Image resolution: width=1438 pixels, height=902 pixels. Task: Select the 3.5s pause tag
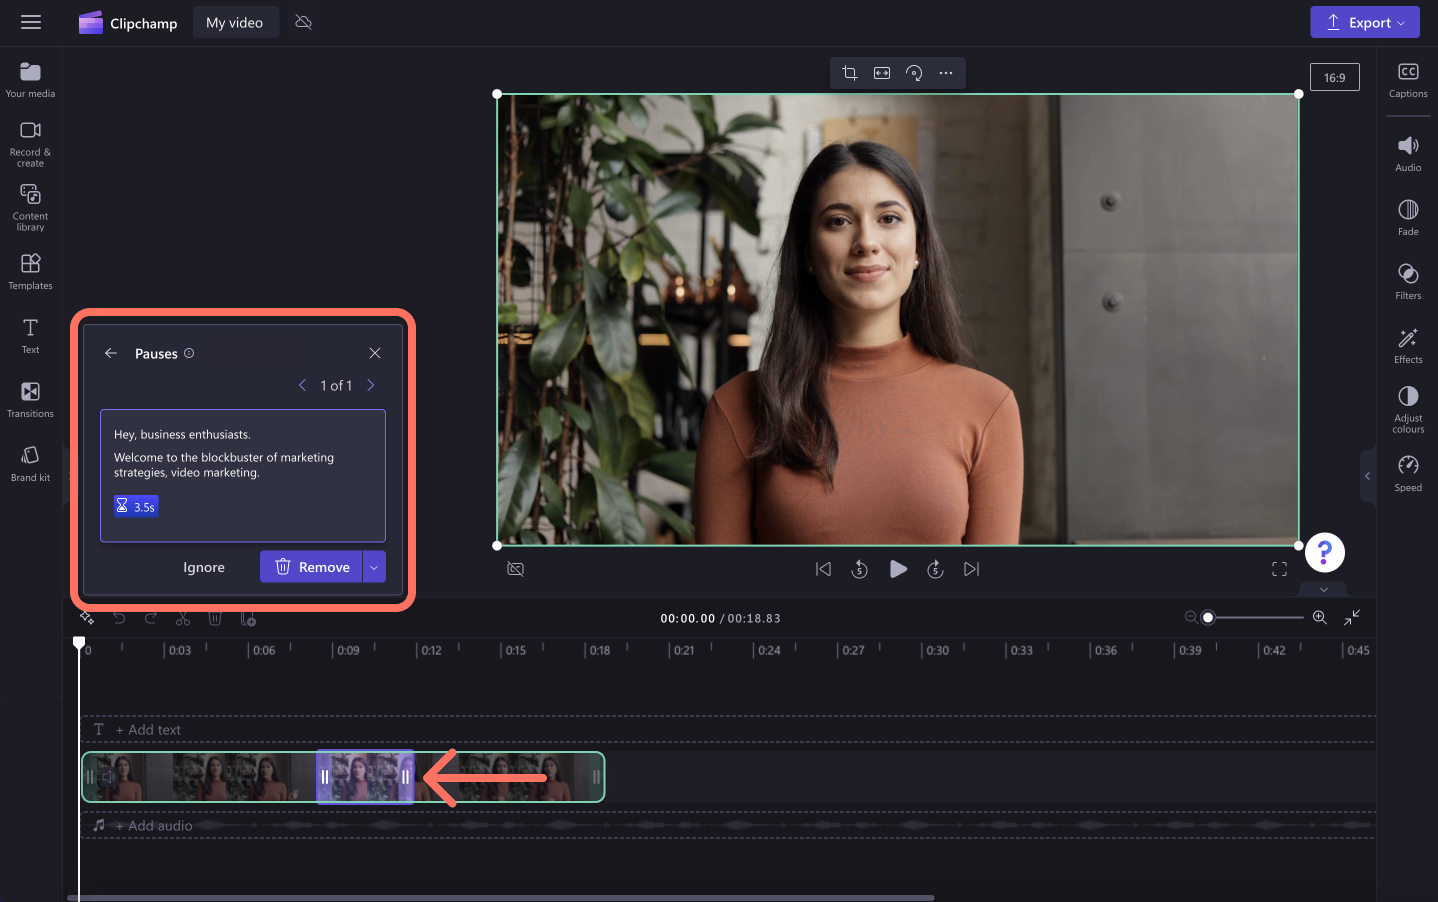(136, 506)
